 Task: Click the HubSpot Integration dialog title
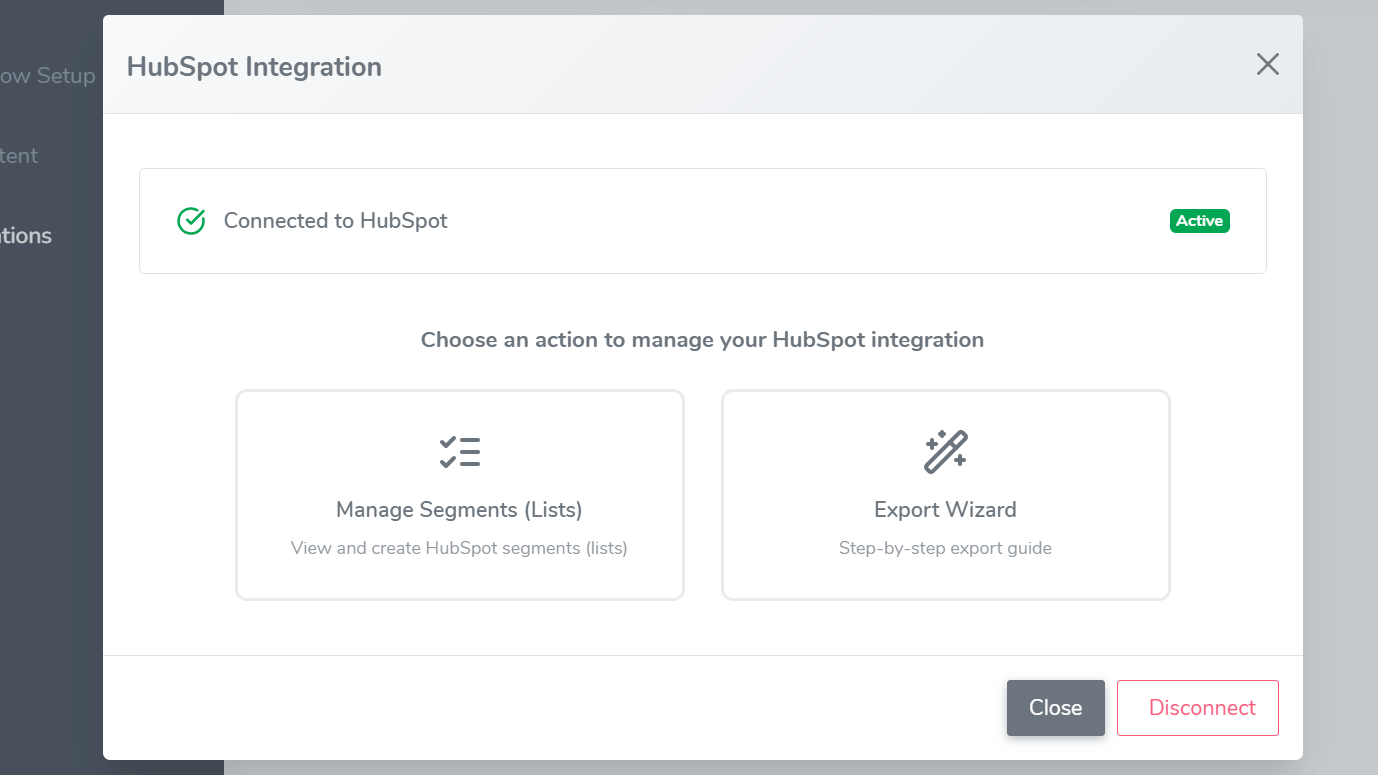pyautogui.click(x=253, y=66)
